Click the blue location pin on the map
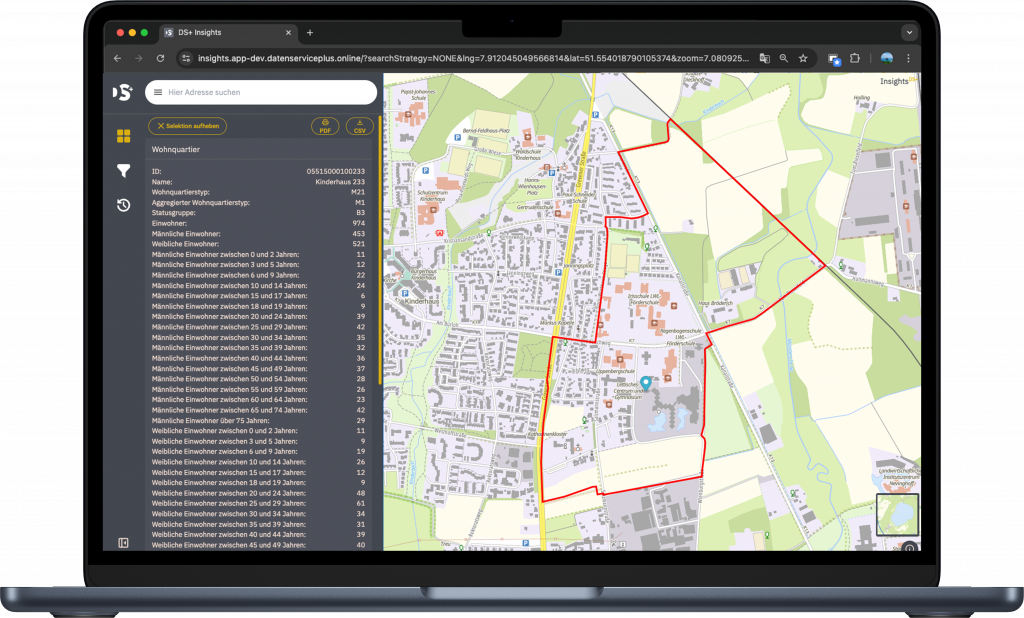 pos(646,382)
